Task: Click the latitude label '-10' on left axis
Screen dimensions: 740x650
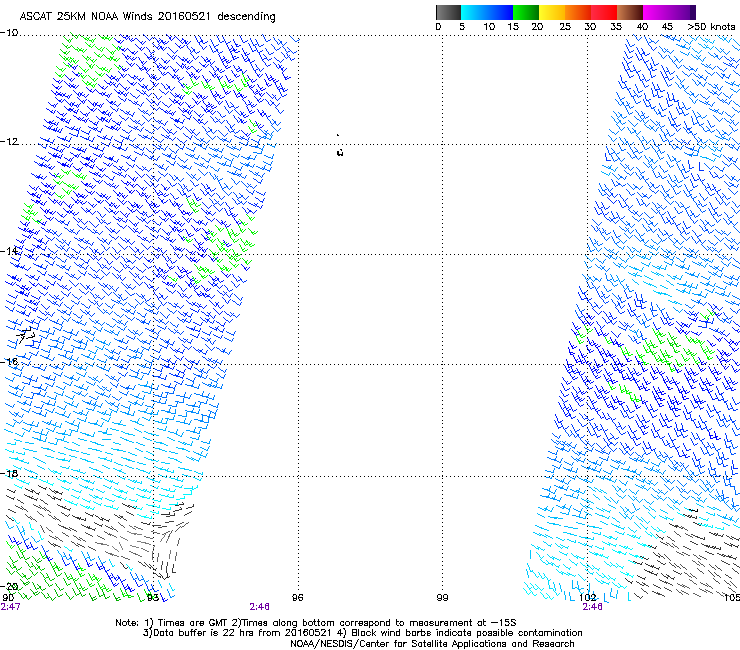Action: pos(9,33)
